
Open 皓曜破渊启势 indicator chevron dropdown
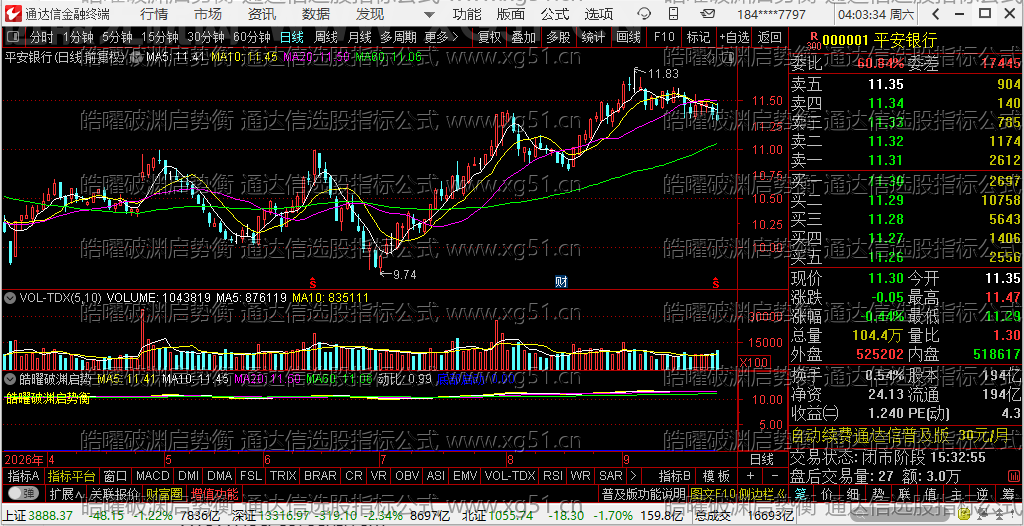[10, 378]
